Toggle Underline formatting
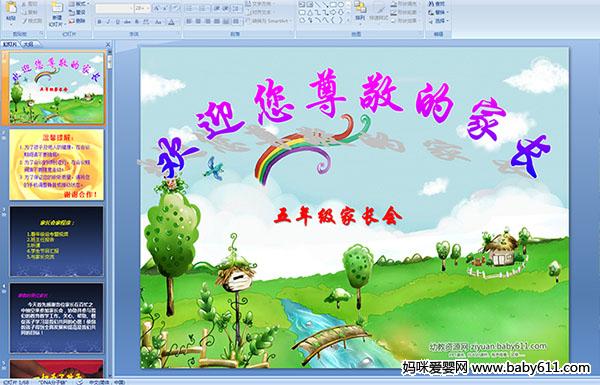This screenshot has height=385, width=600. click(117, 22)
